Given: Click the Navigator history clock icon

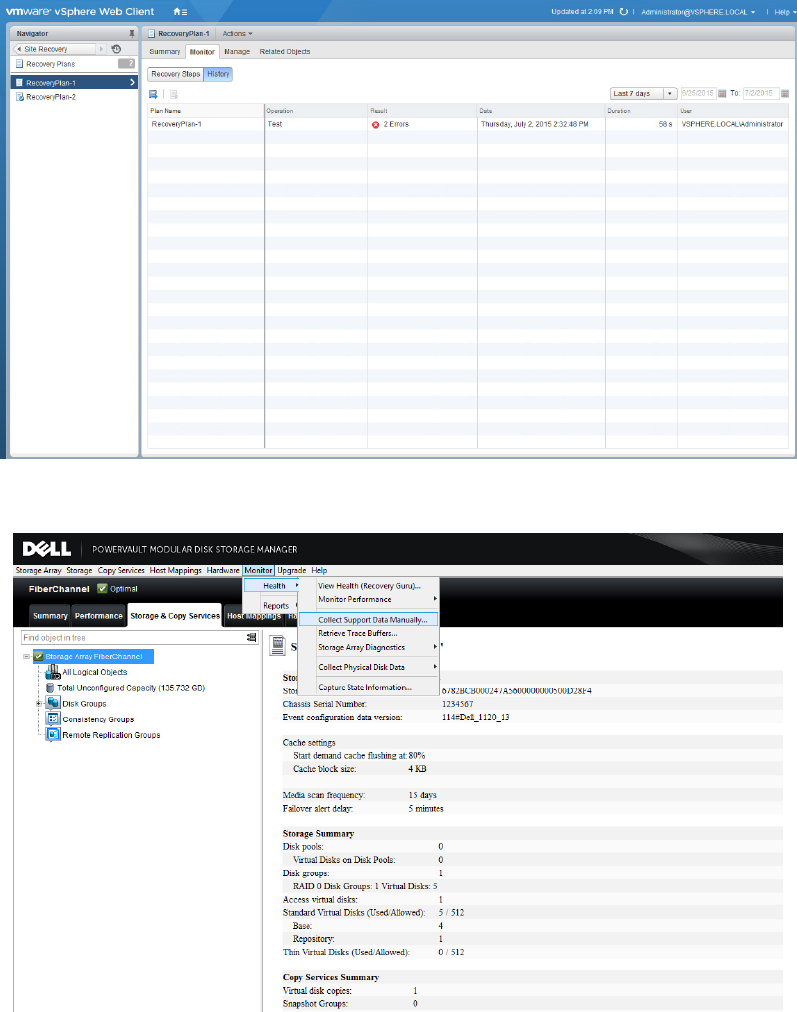Looking at the screenshot, I should [116, 49].
